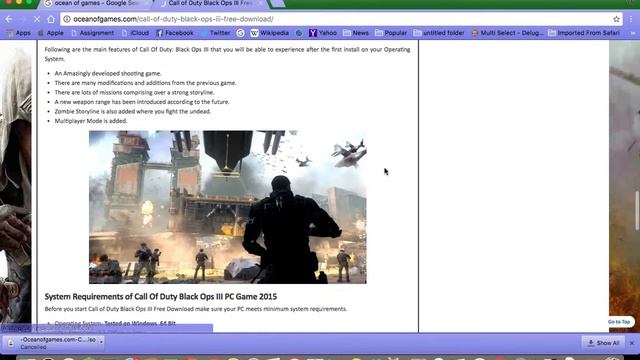View site information for oceanofgames.com

point(67,19)
